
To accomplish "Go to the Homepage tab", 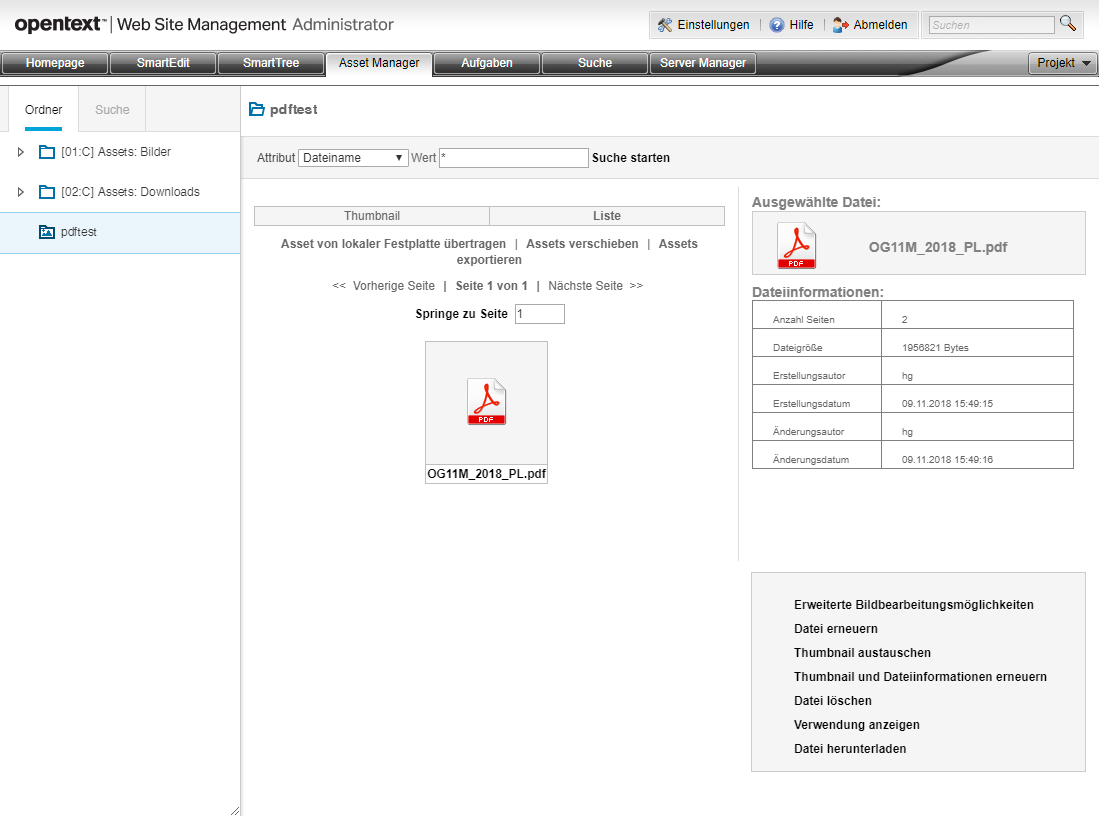I will click(55, 63).
